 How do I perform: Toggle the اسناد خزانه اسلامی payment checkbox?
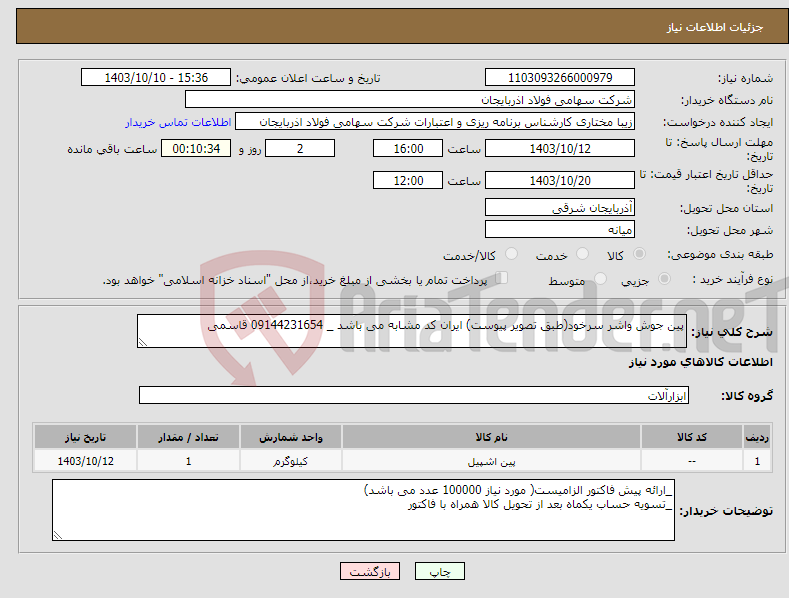point(502,277)
